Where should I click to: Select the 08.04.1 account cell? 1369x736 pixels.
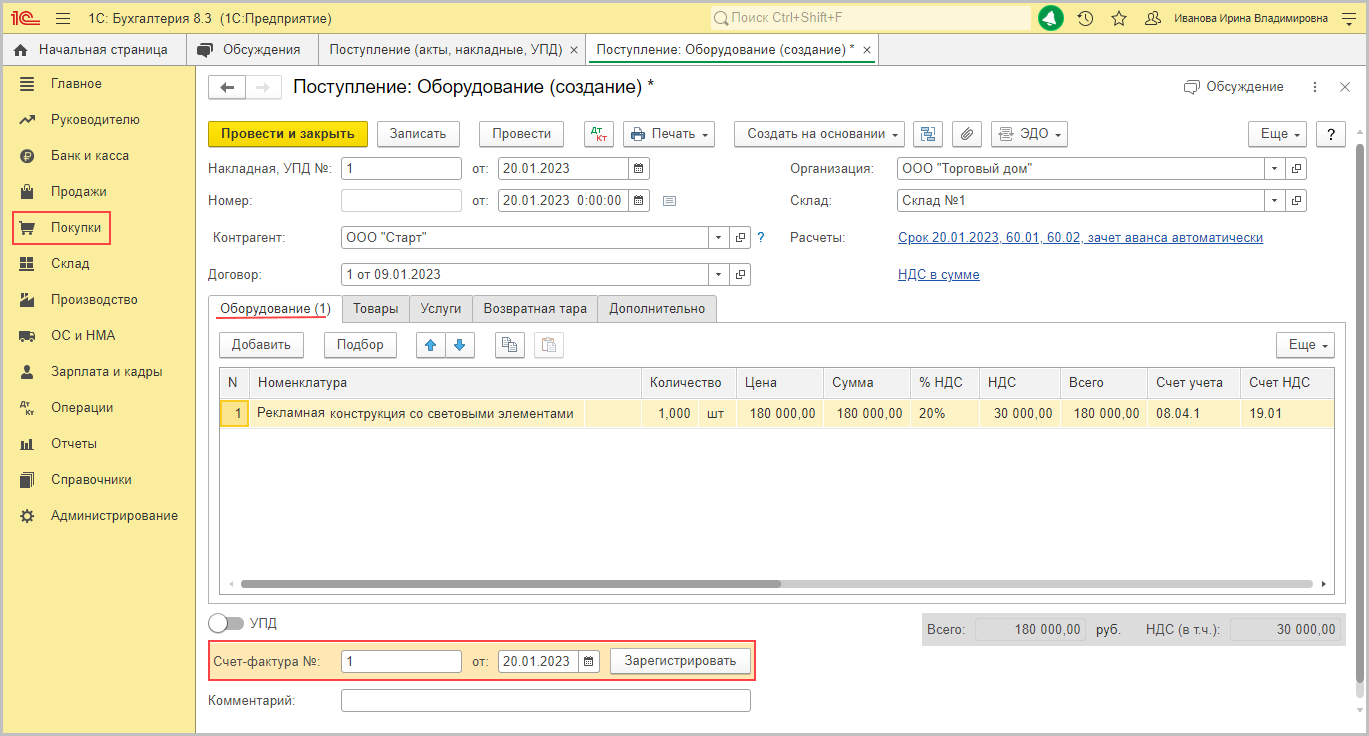click(x=1193, y=413)
